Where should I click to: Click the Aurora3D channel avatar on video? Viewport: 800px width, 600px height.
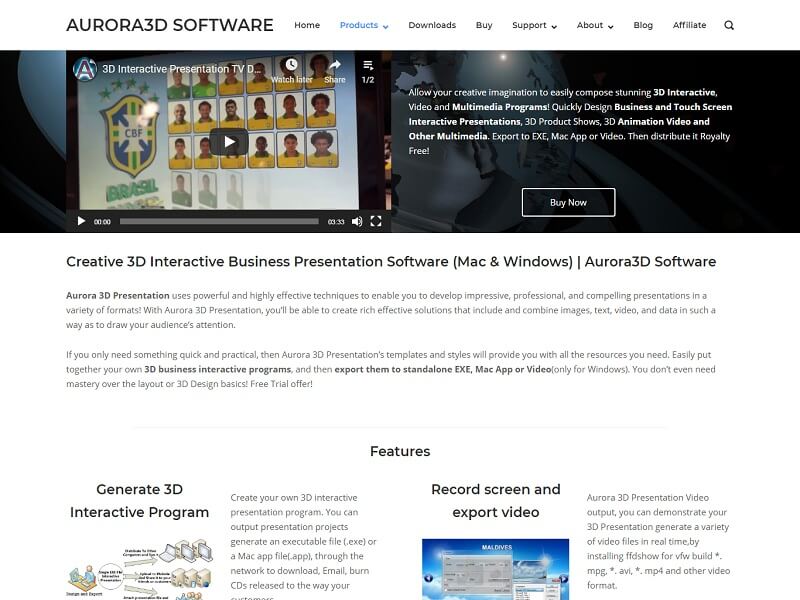[x=85, y=69]
